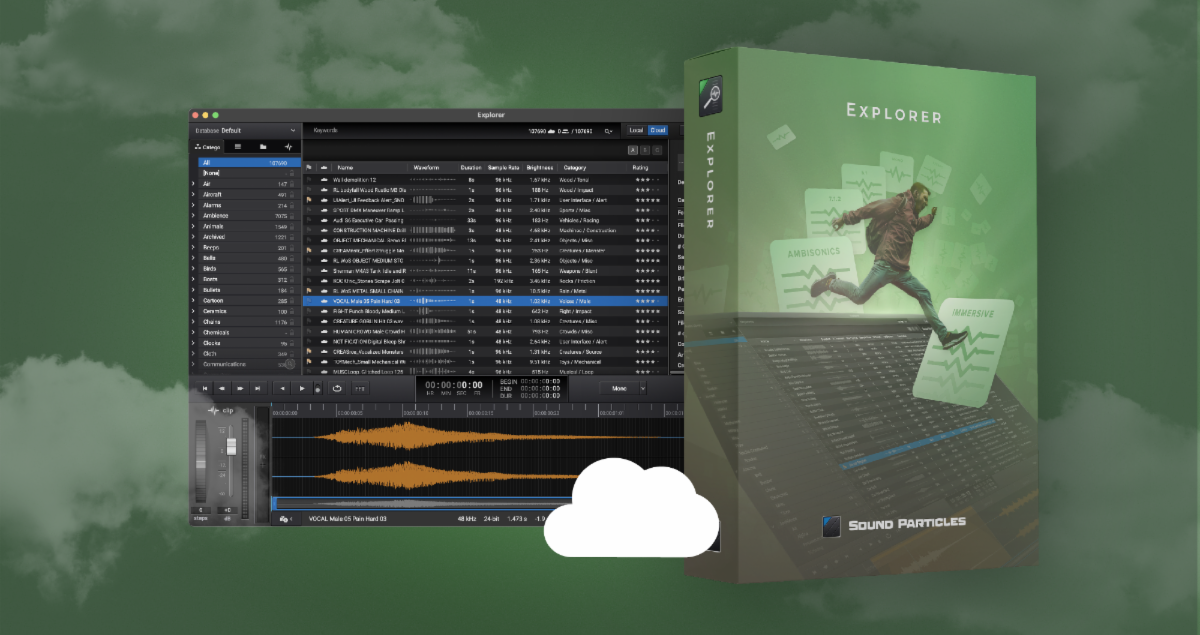Sort by the Duration column header

pos(471,167)
